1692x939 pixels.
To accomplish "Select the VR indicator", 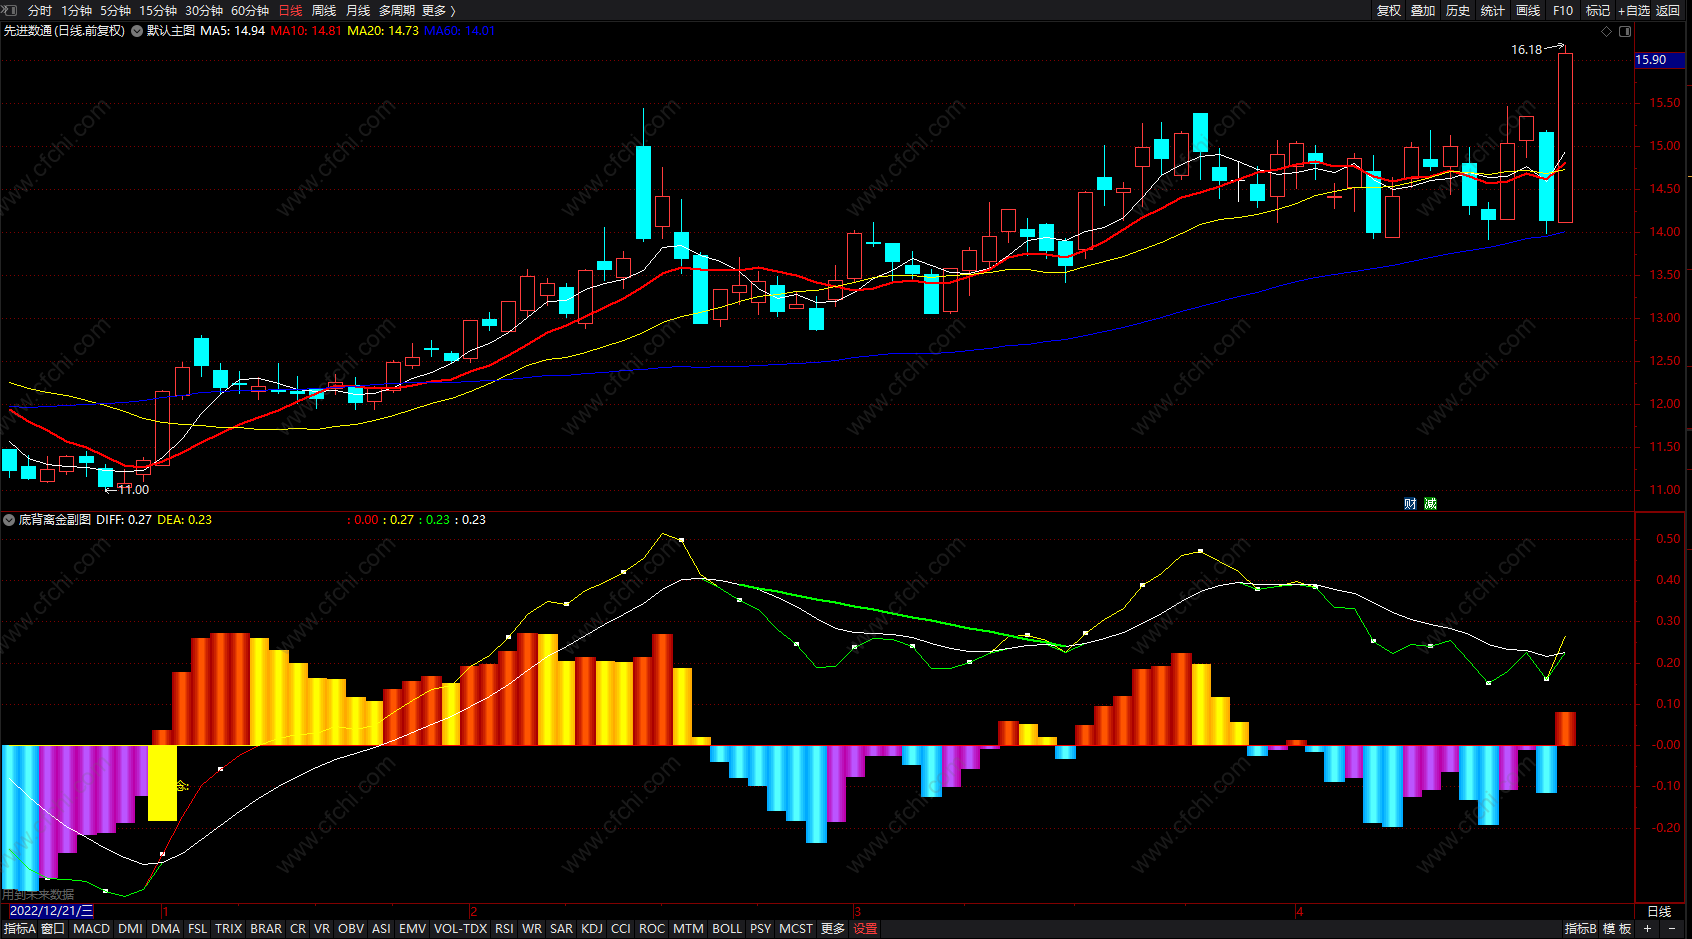I will click(x=322, y=929).
